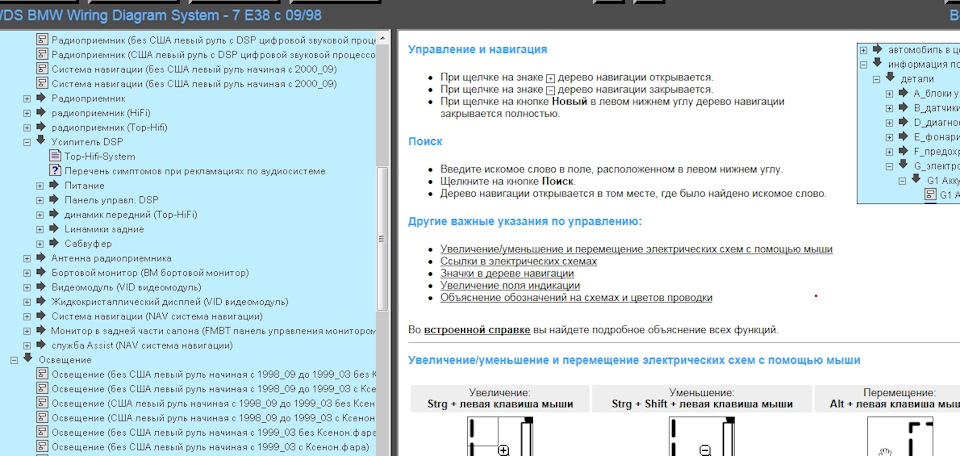Collapse the Освещение section
The image size is (960, 456).
coord(14,361)
